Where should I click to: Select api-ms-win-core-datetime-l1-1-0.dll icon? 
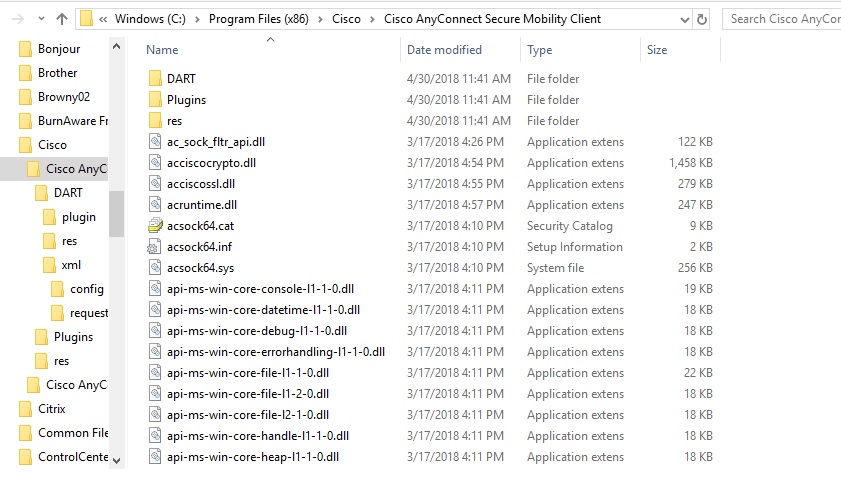click(x=155, y=310)
